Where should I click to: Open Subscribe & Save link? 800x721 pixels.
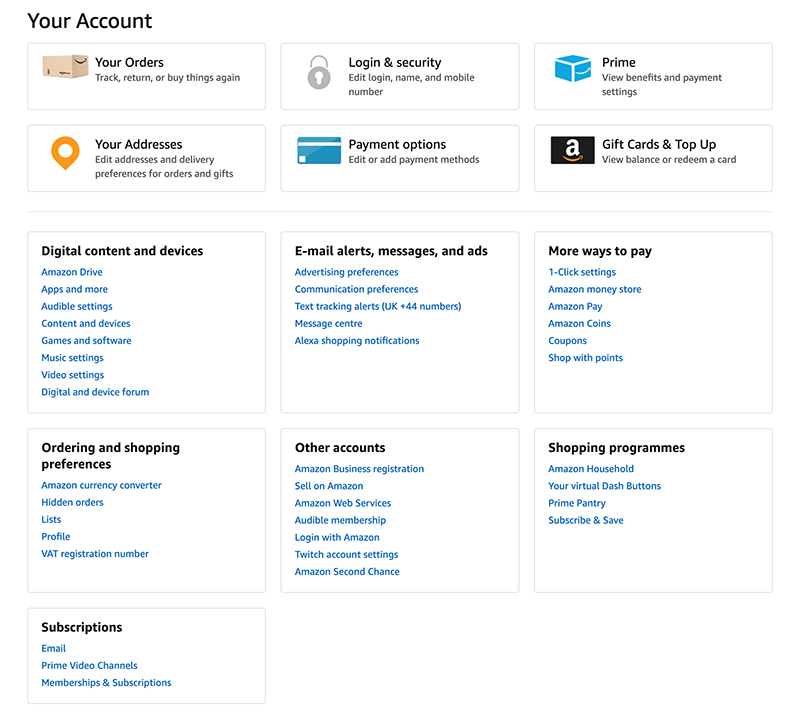coord(586,520)
